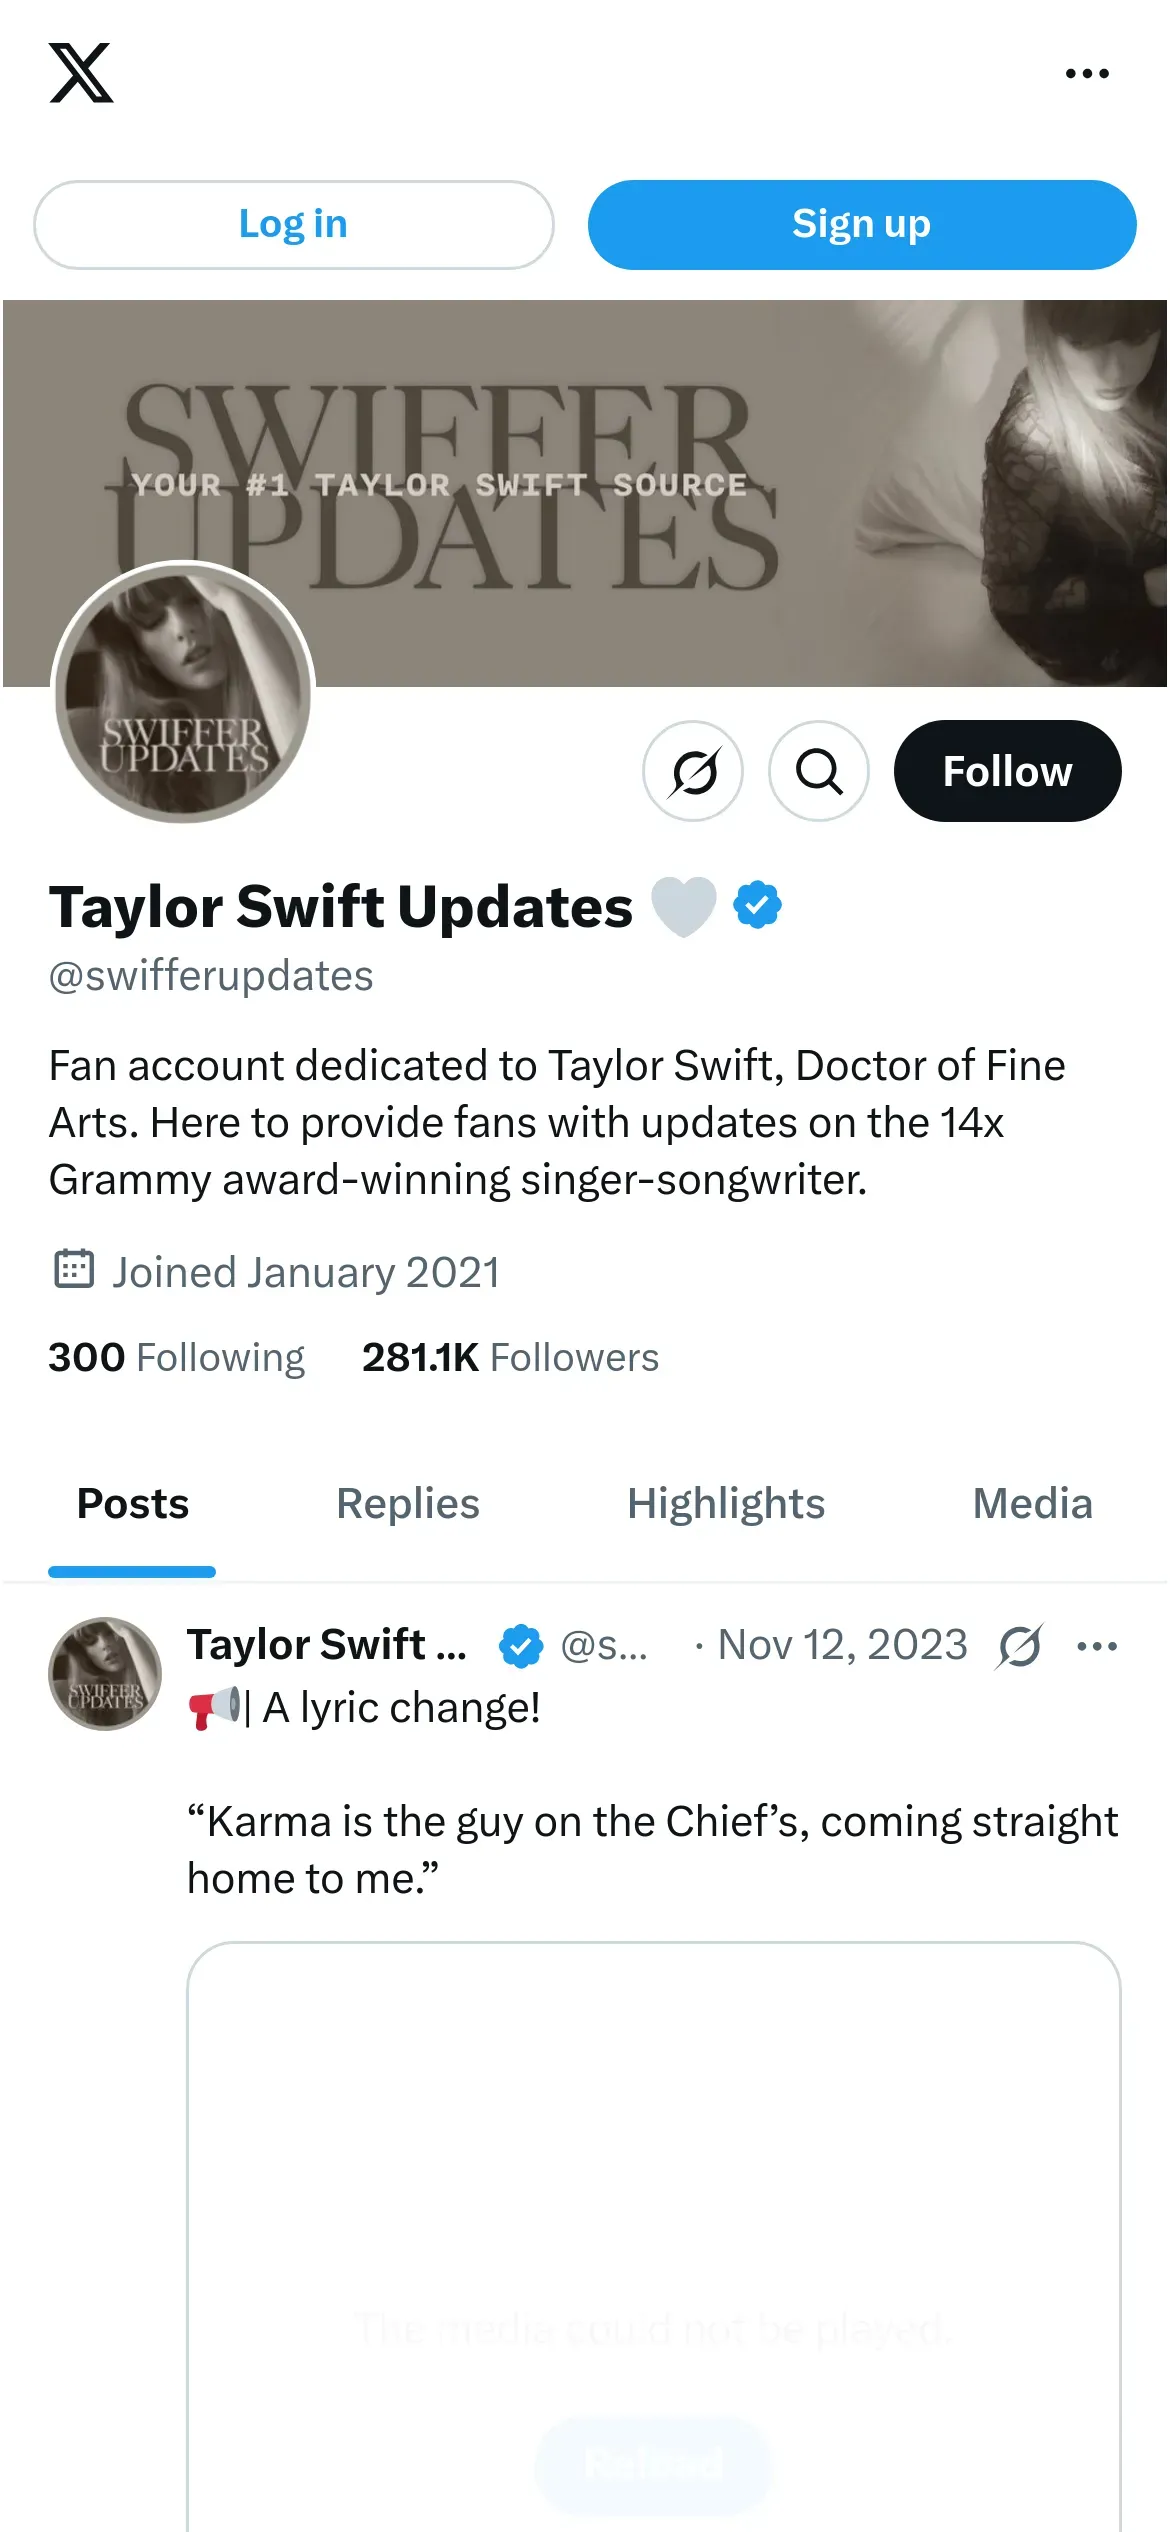The height and width of the screenshot is (2532, 1170).
Task: Select the Posts tab
Action: [x=133, y=1504]
